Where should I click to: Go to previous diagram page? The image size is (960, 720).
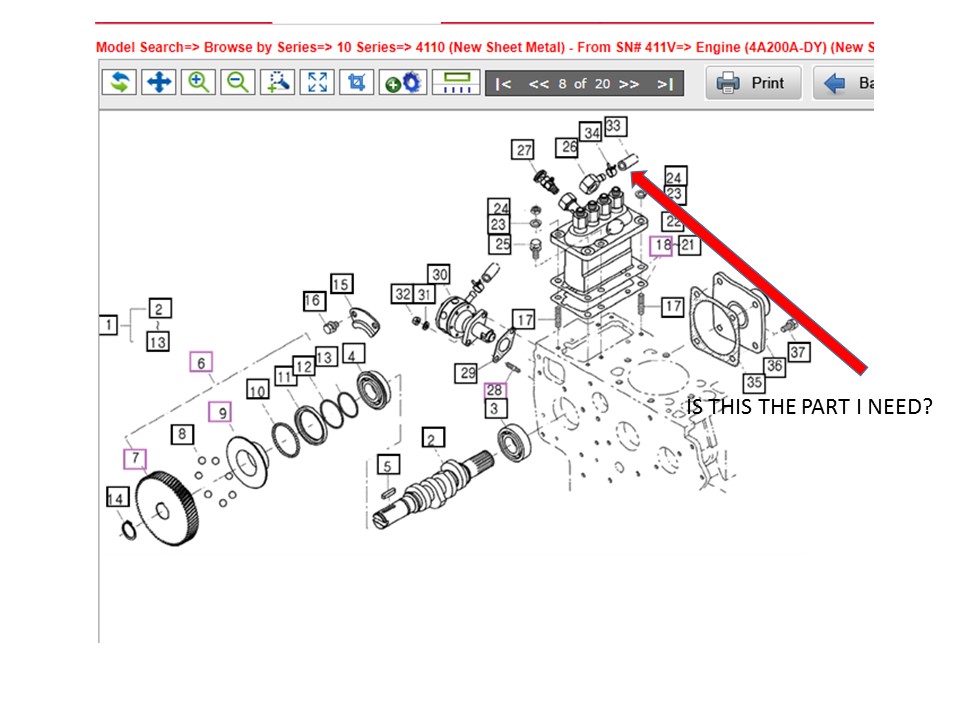[x=539, y=84]
